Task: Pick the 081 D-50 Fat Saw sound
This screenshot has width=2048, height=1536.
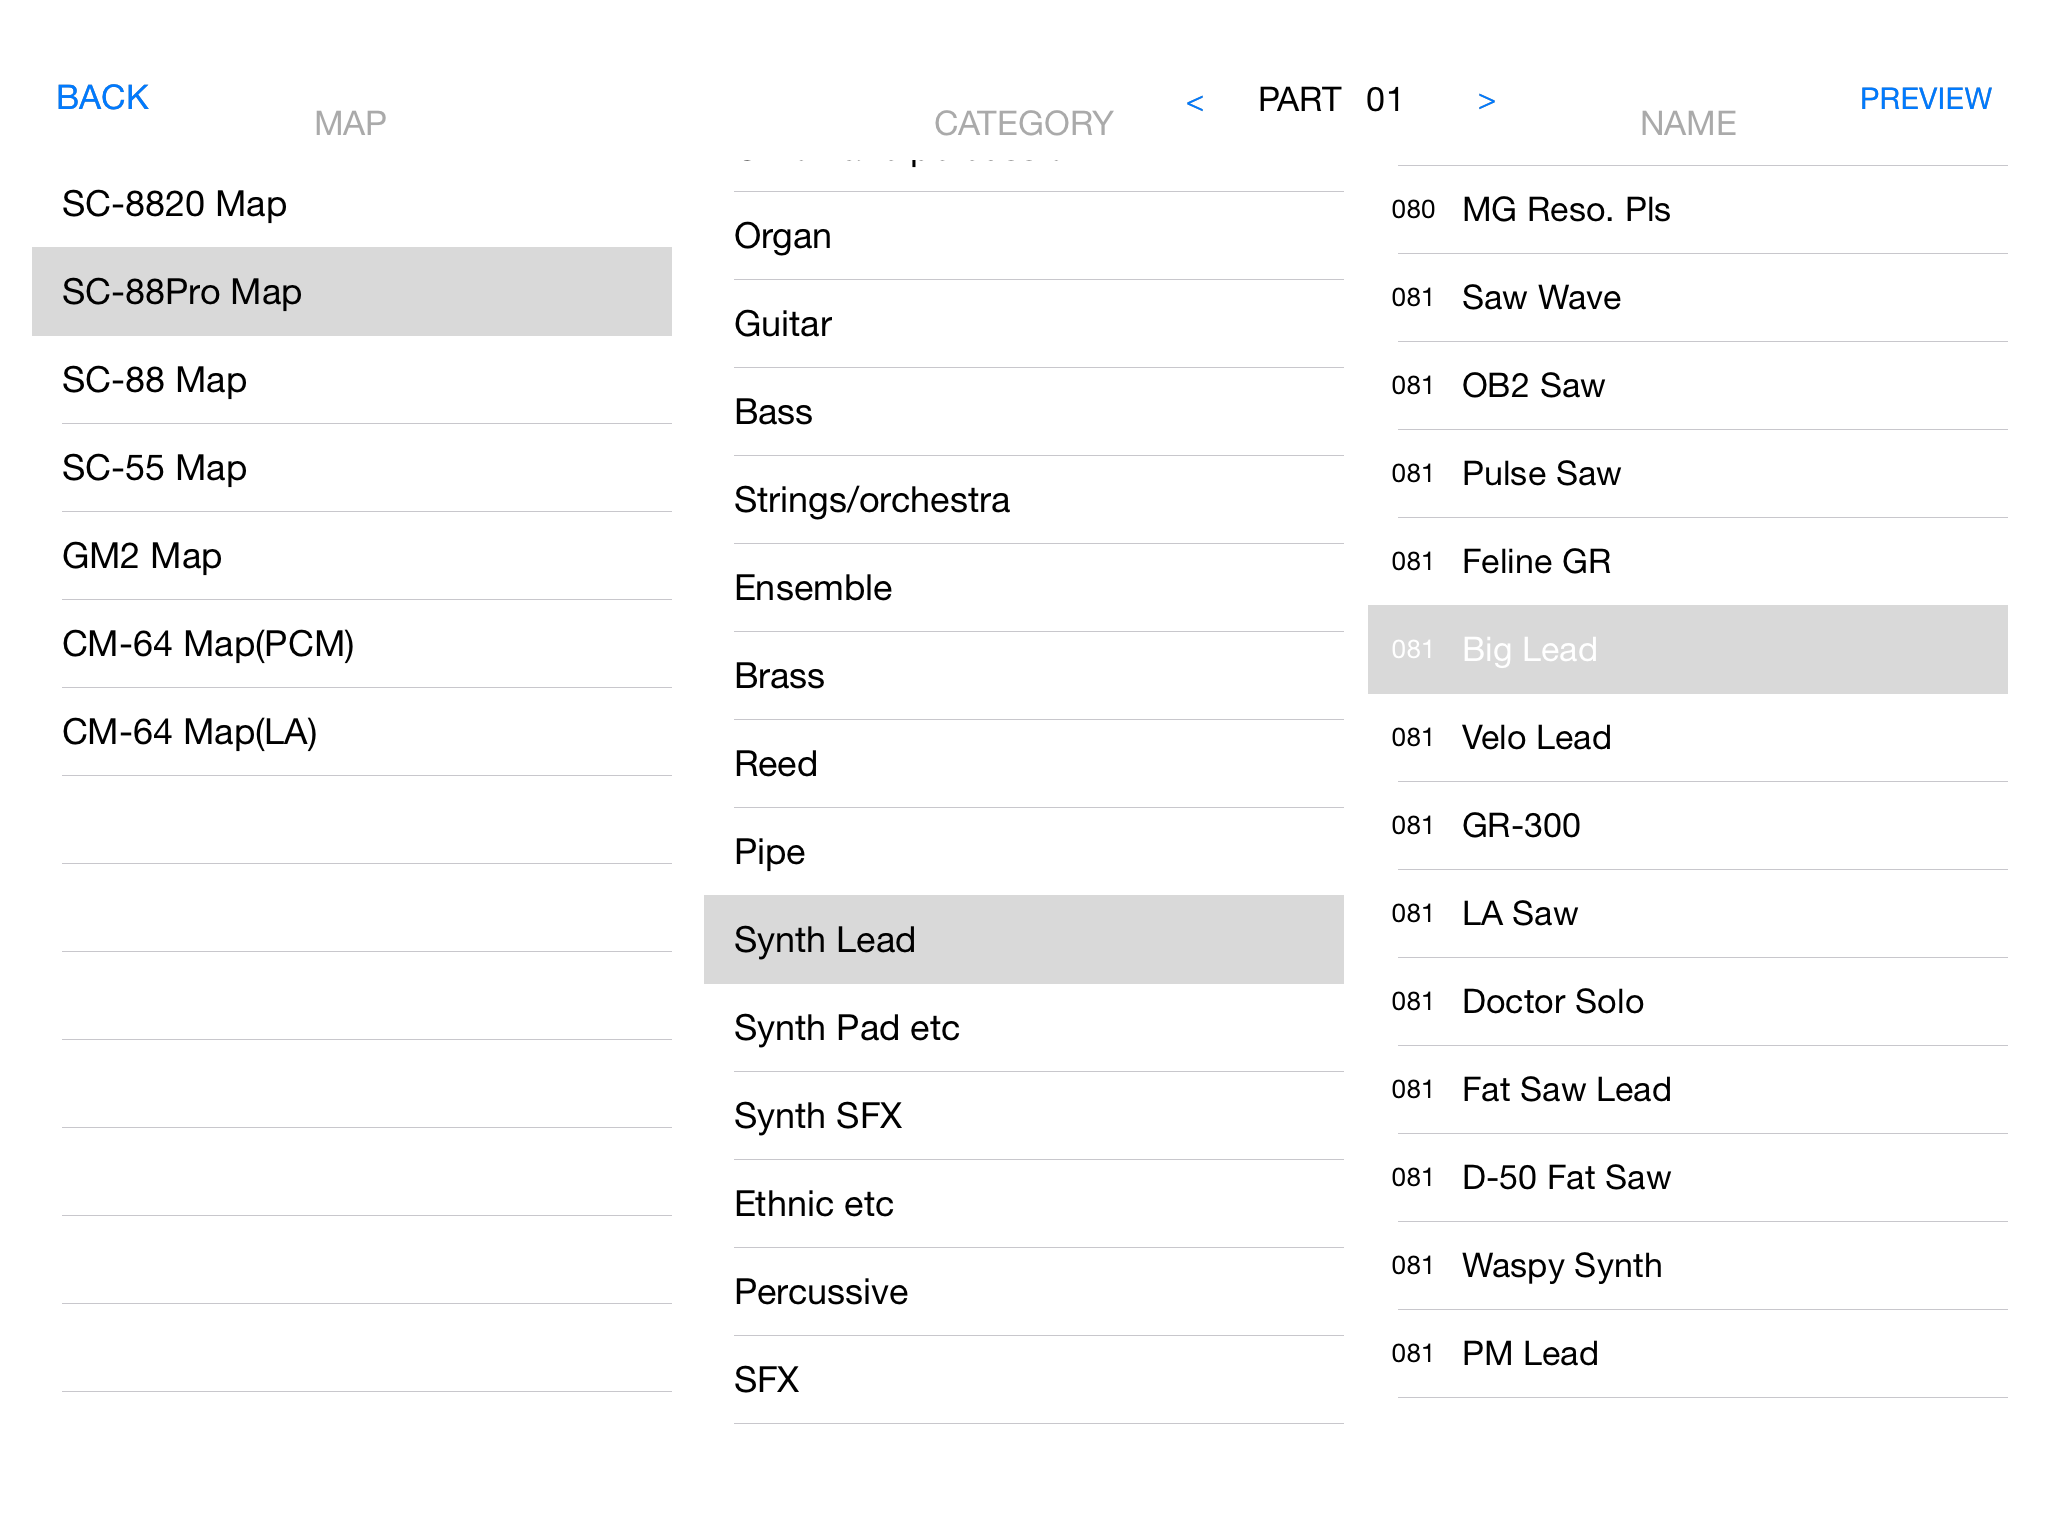Action: 1688,1178
